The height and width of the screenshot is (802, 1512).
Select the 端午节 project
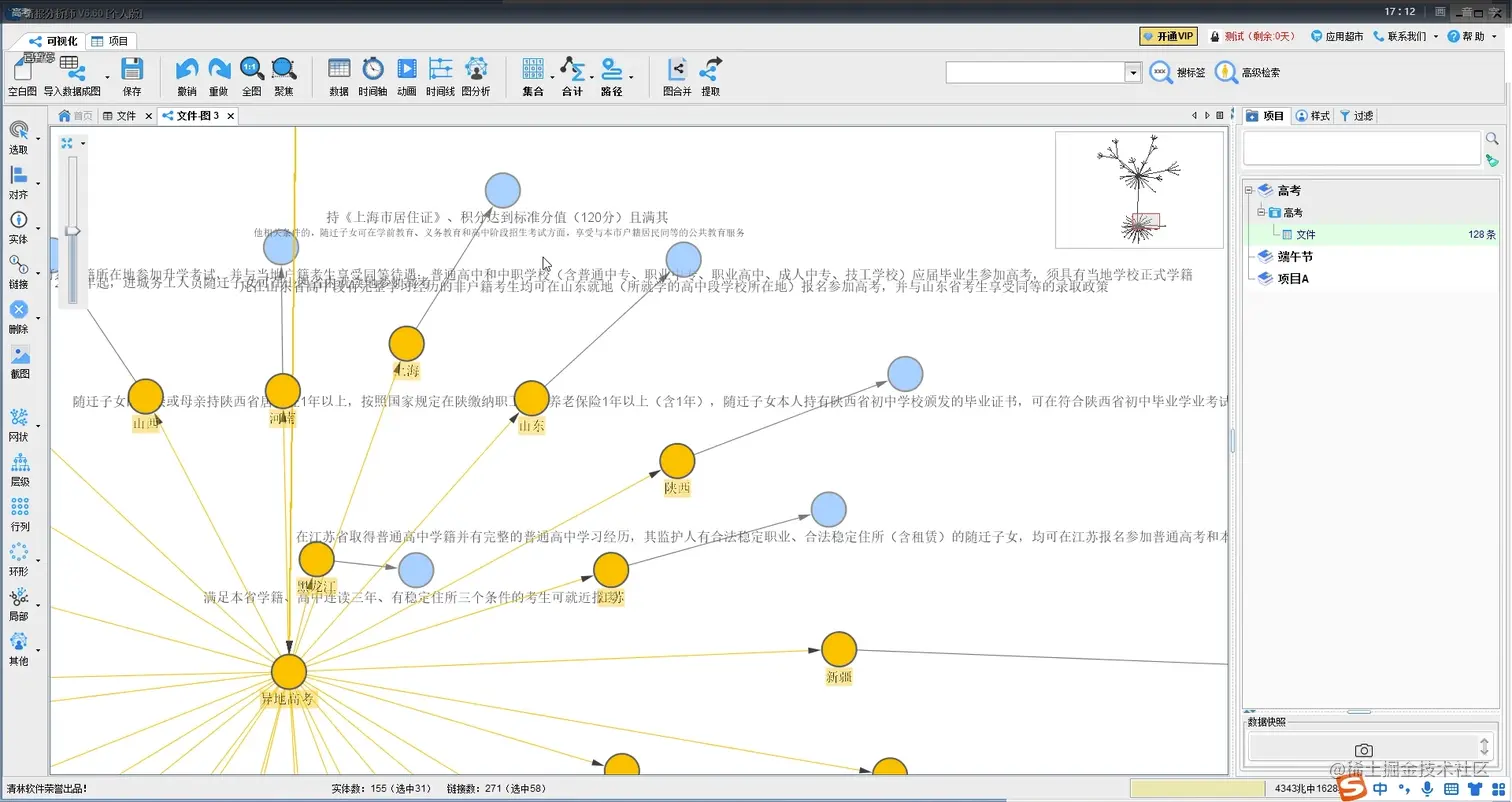click(1294, 257)
